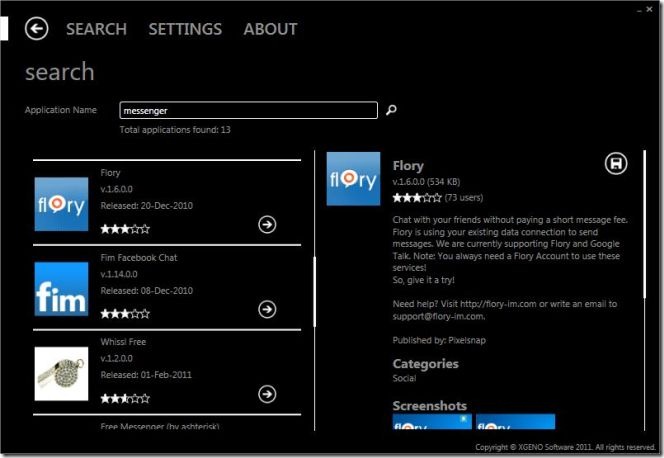Click the details pane scrollbar

645,224
